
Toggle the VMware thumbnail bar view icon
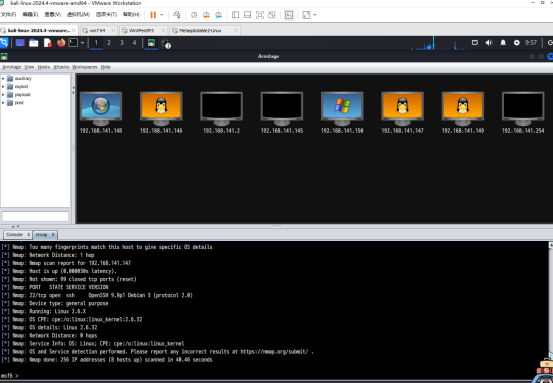click(x=248, y=15)
